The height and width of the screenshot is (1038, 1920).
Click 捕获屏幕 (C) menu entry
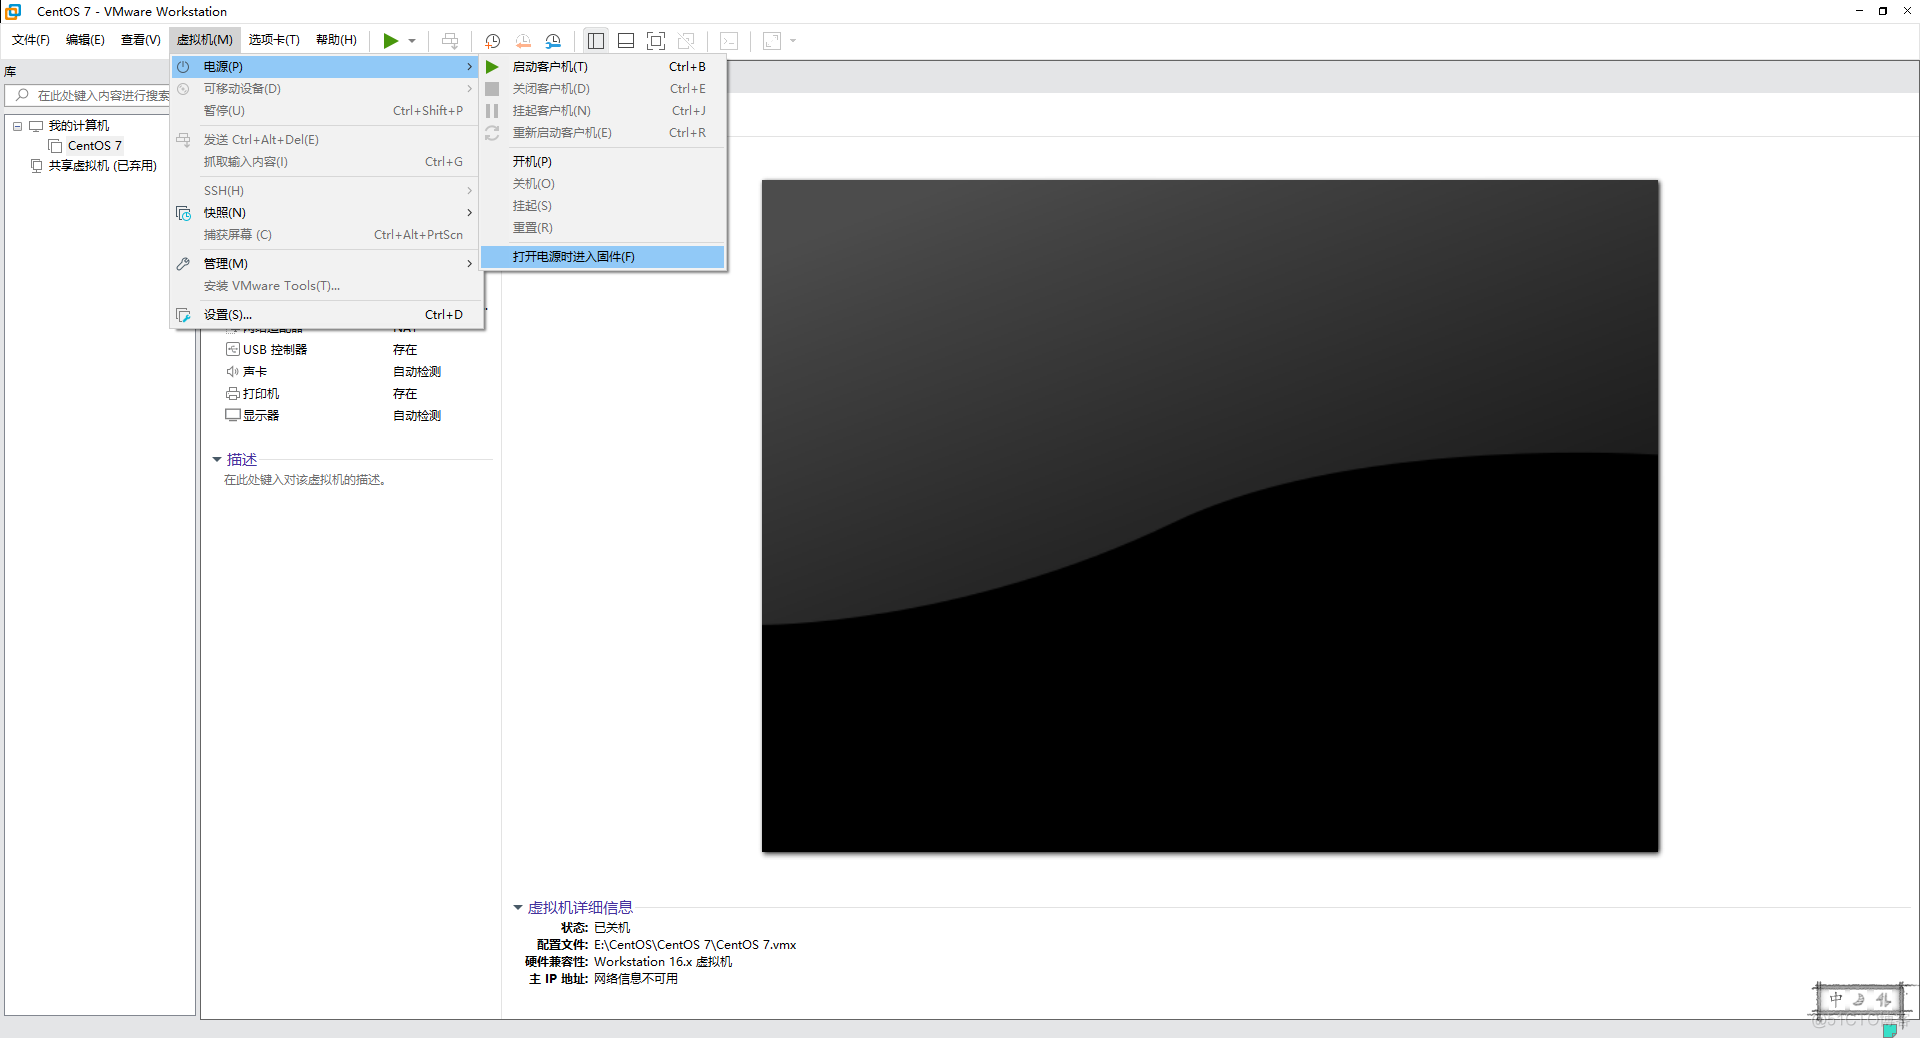point(324,235)
